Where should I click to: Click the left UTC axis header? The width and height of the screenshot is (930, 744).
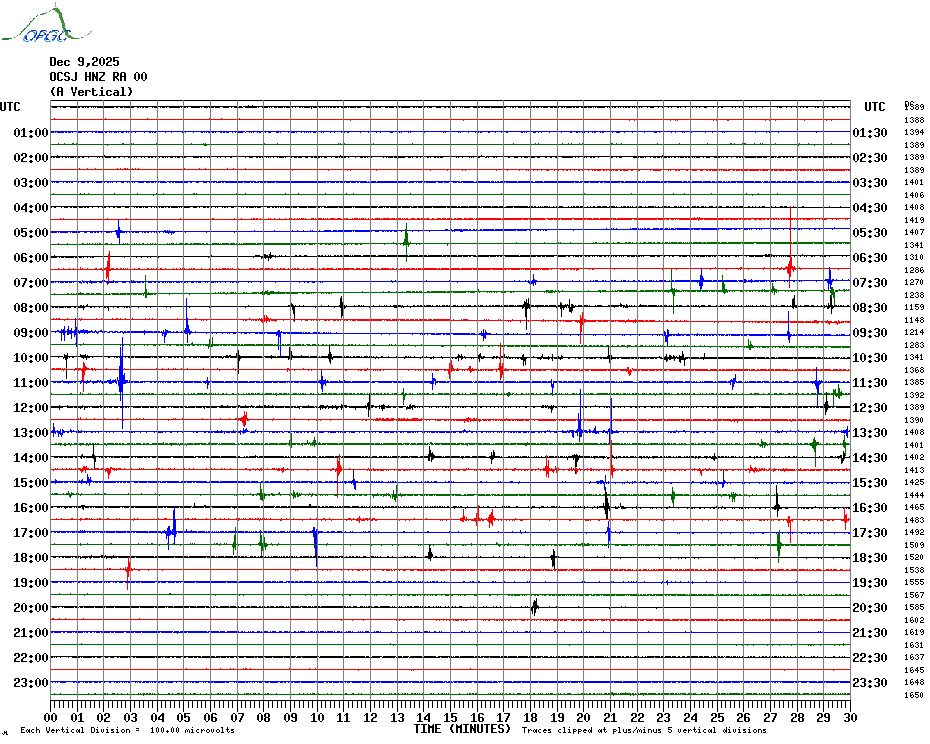(x=10, y=107)
